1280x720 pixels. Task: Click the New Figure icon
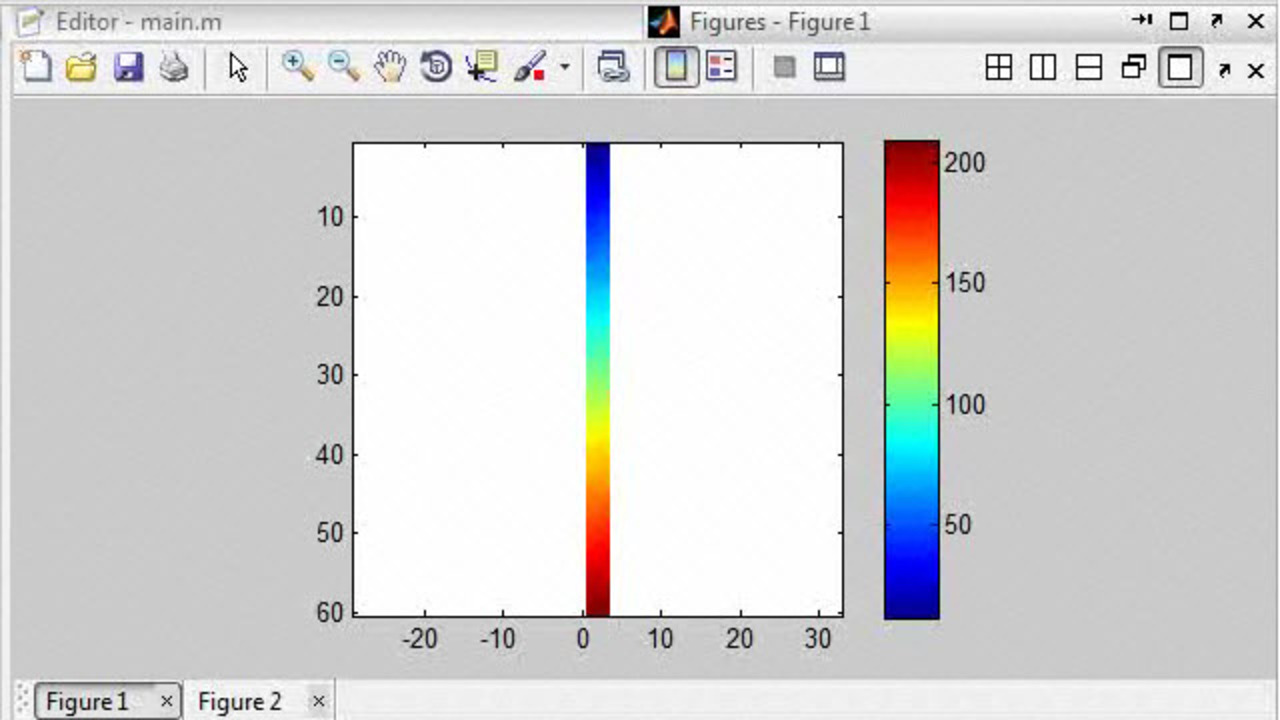[x=37, y=67]
